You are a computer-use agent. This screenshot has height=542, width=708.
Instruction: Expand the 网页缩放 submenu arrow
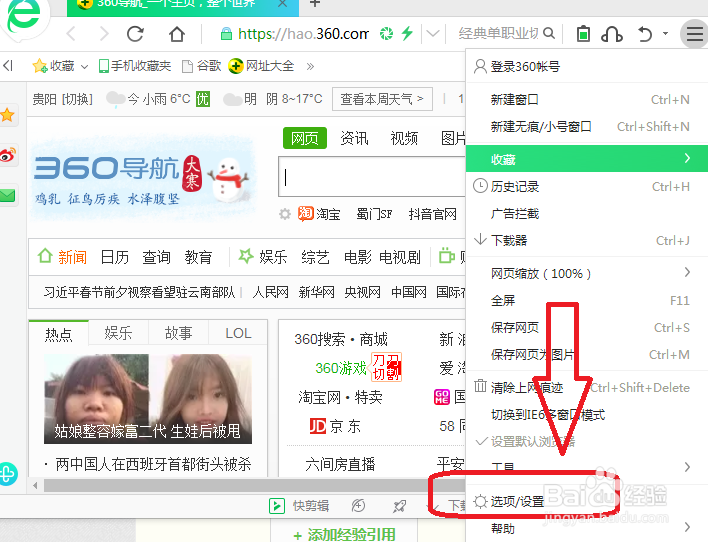tap(687, 272)
